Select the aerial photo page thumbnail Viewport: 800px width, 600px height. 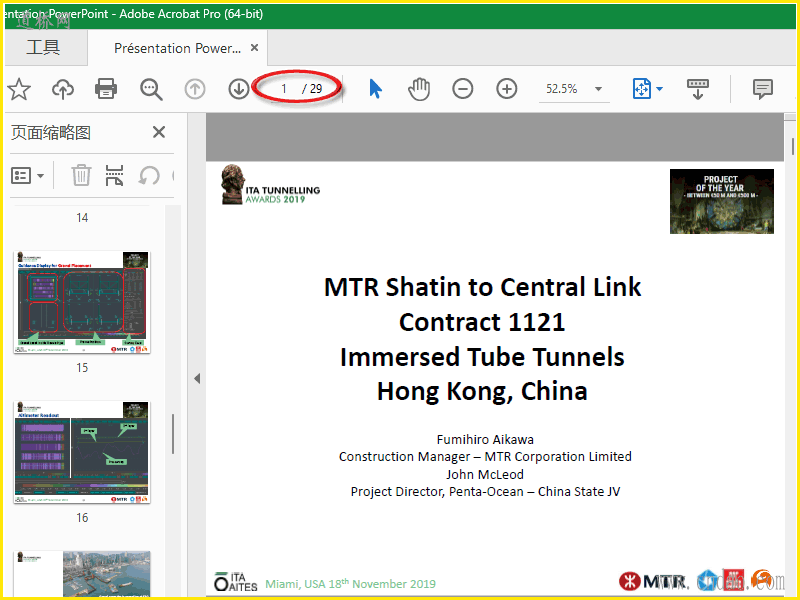point(82,573)
